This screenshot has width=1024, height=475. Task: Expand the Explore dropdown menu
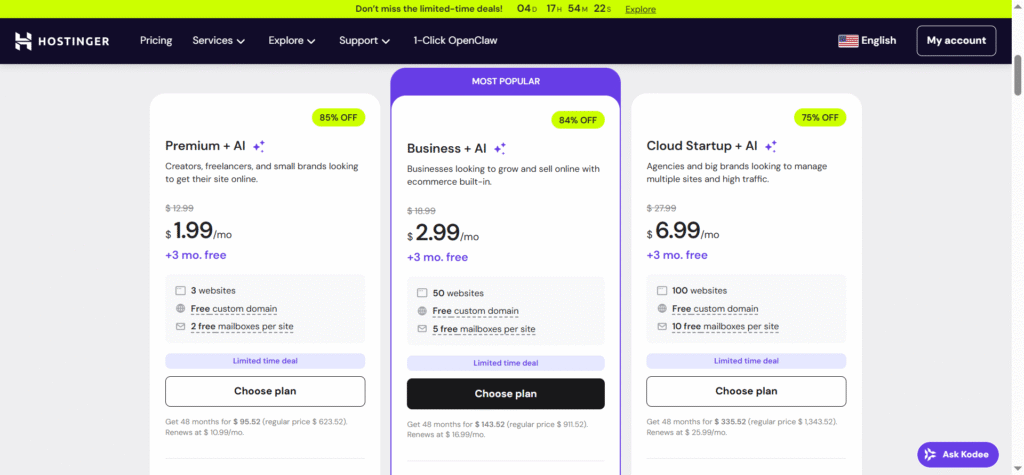pyautogui.click(x=291, y=41)
